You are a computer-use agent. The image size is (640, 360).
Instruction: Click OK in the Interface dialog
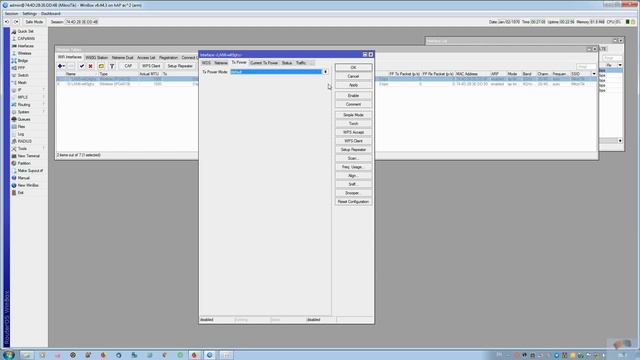tap(353, 67)
